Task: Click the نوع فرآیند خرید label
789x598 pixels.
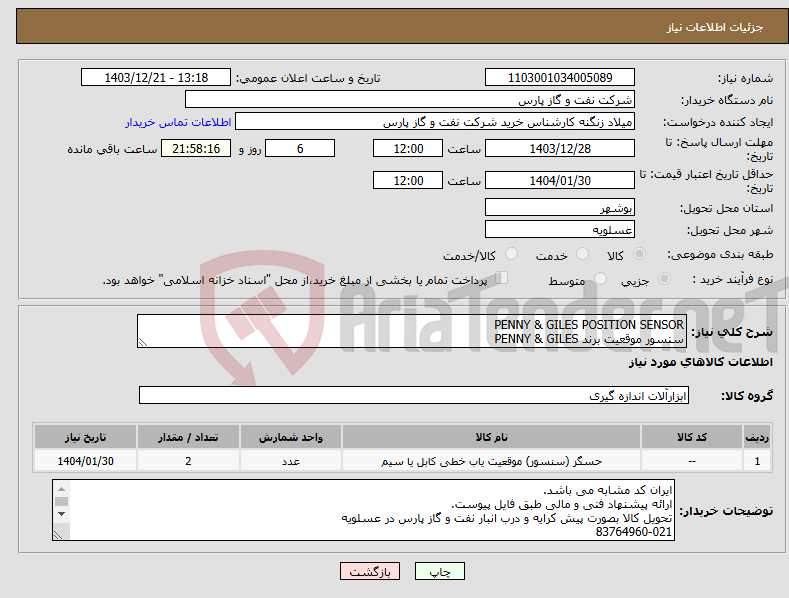Action: [x=733, y=279]
